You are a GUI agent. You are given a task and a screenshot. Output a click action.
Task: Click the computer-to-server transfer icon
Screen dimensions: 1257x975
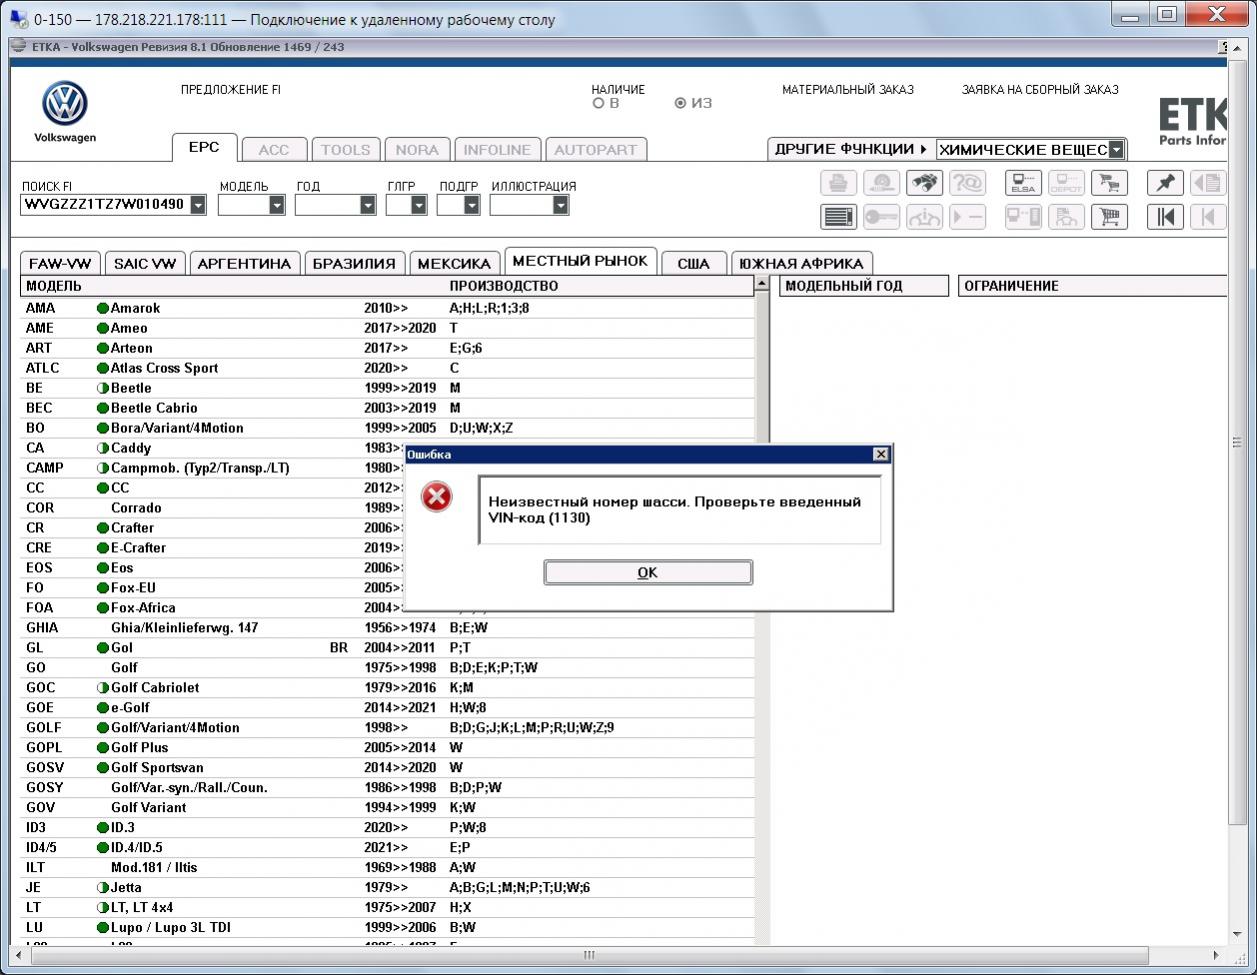(x=1023, y=216)
